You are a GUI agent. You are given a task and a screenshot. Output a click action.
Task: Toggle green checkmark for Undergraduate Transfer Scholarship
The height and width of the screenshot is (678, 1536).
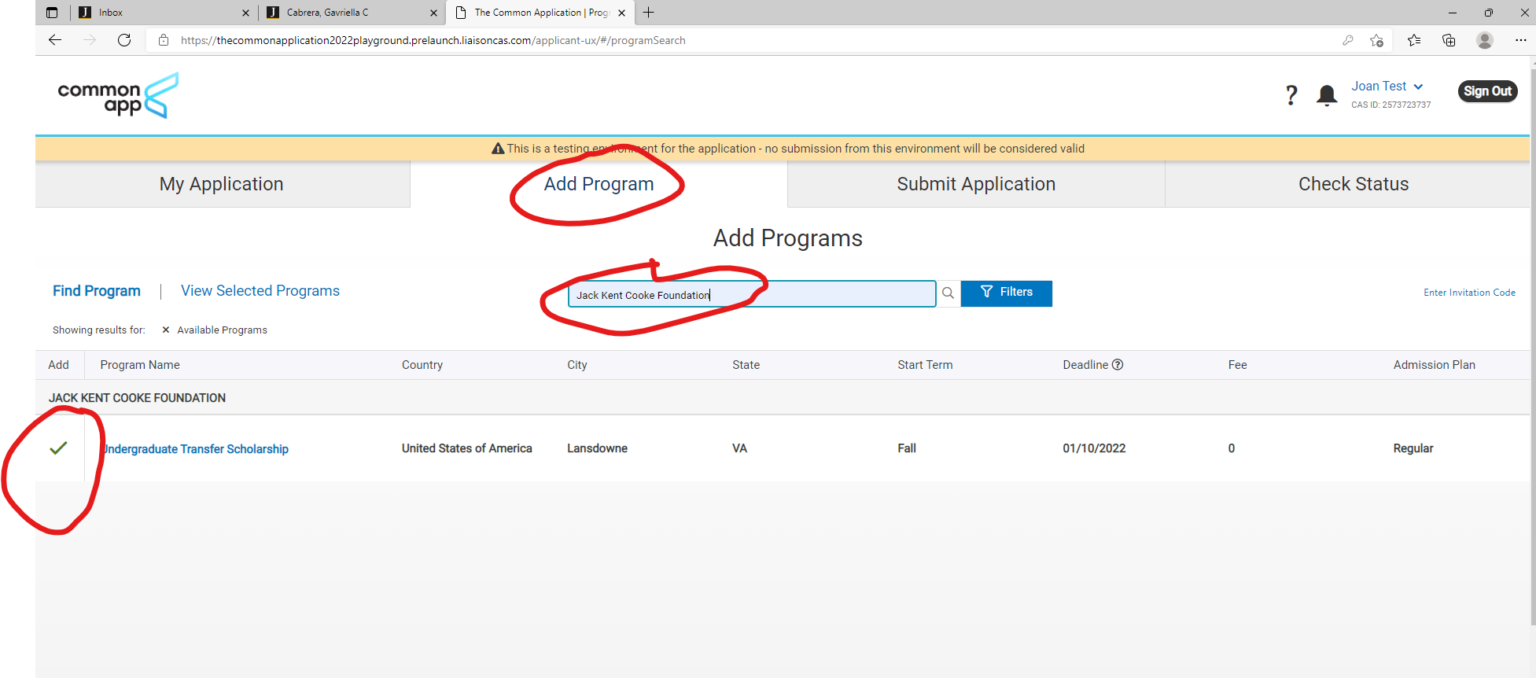pyautogui.click(x=58, y=448)
